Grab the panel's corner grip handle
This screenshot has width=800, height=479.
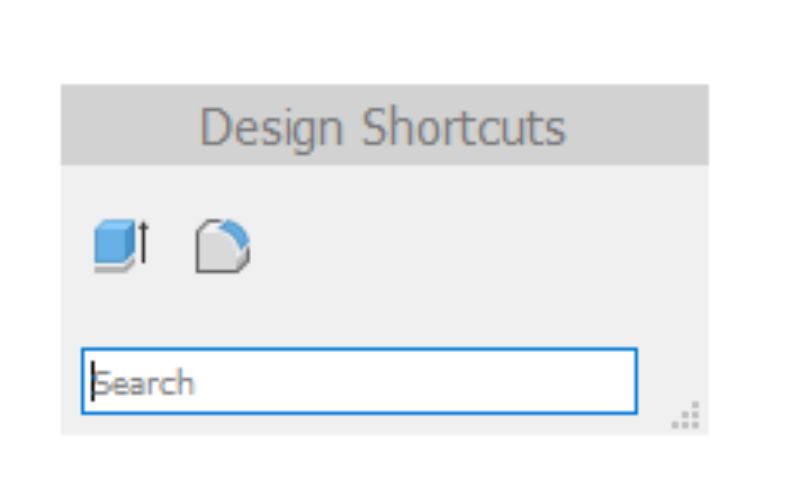(x=686, y=415)
